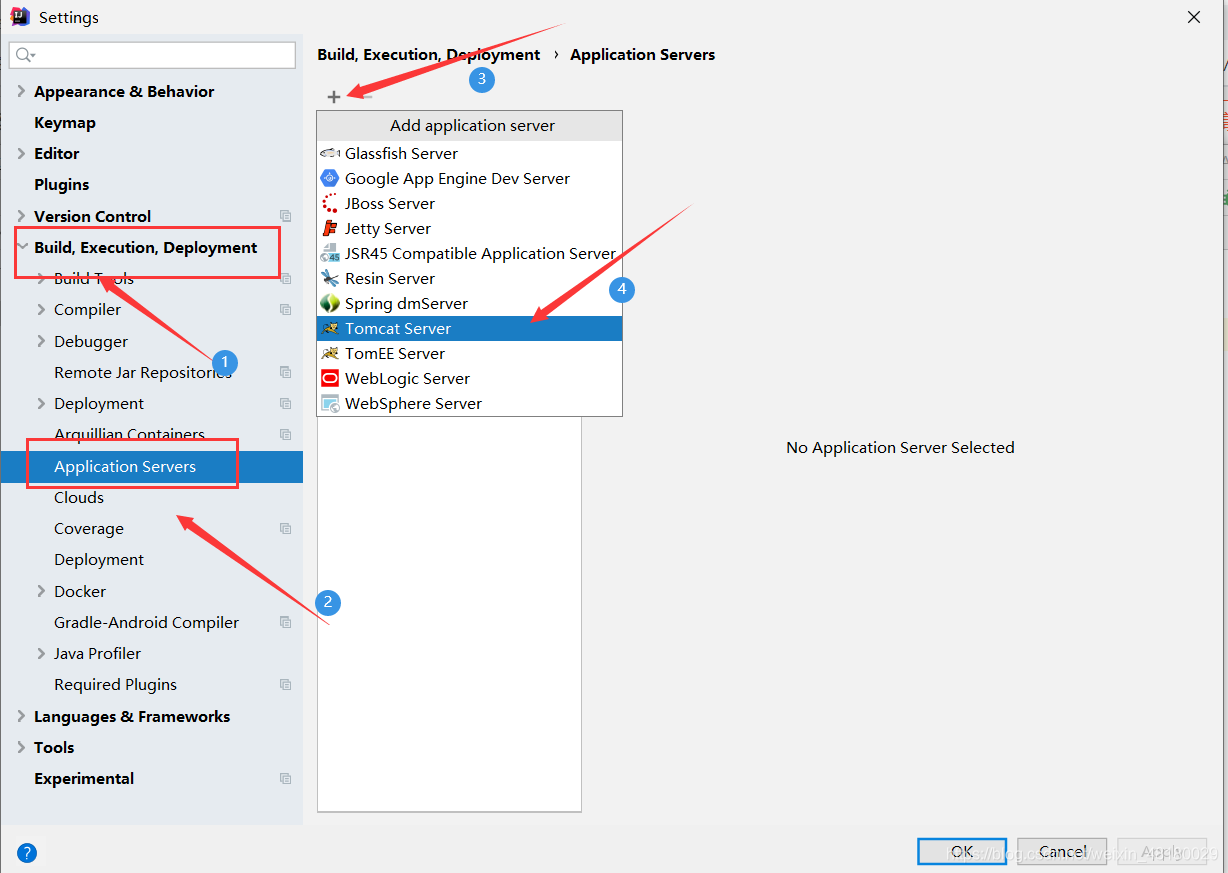Expand the Tools section

(21, 747)
